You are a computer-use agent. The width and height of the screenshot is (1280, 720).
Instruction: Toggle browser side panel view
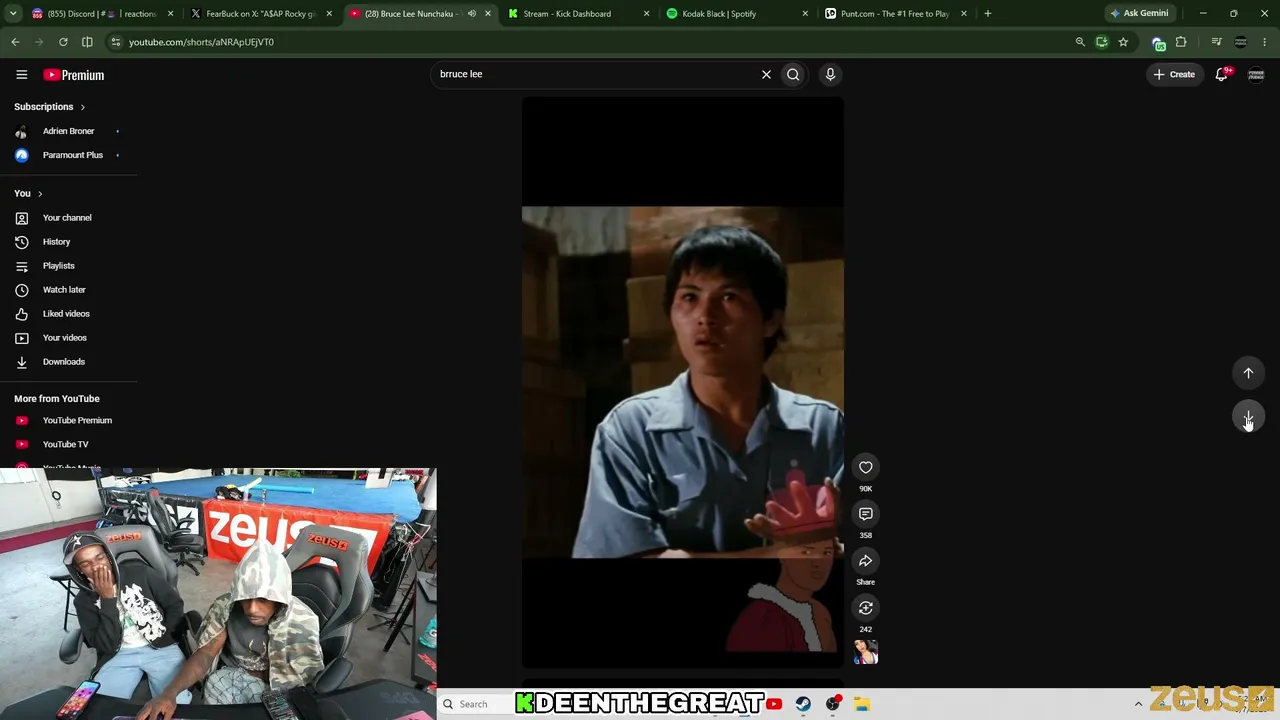pyautogui.click(x=87, y=42)
